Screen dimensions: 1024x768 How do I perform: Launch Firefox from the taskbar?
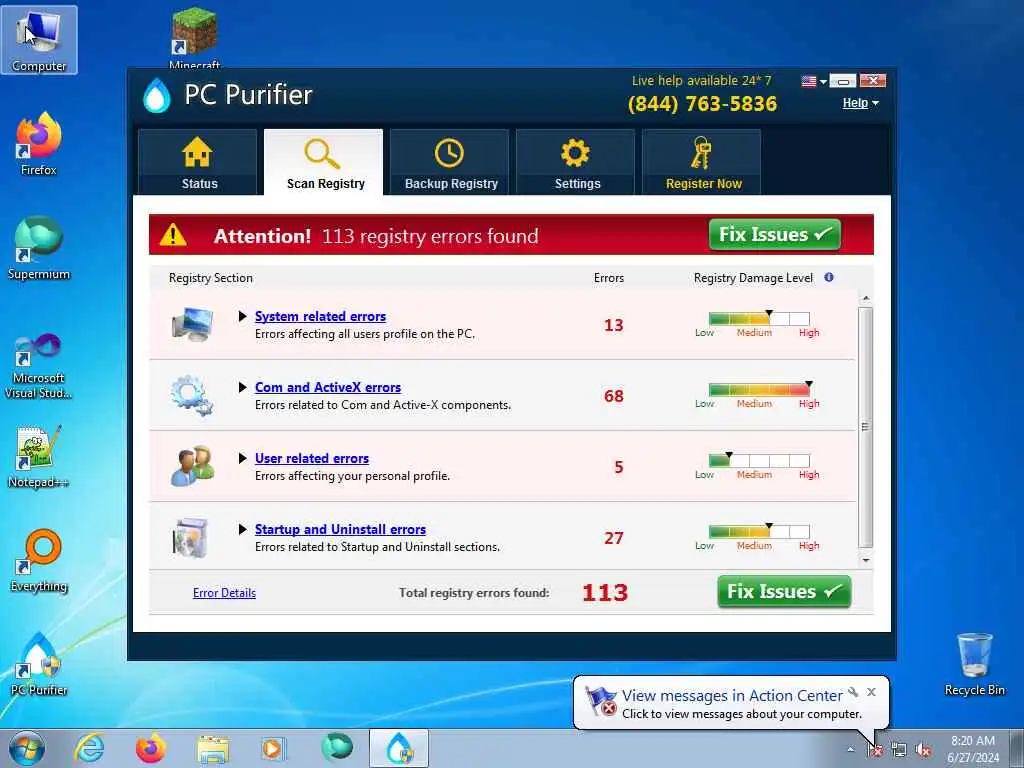pos(150,748)
